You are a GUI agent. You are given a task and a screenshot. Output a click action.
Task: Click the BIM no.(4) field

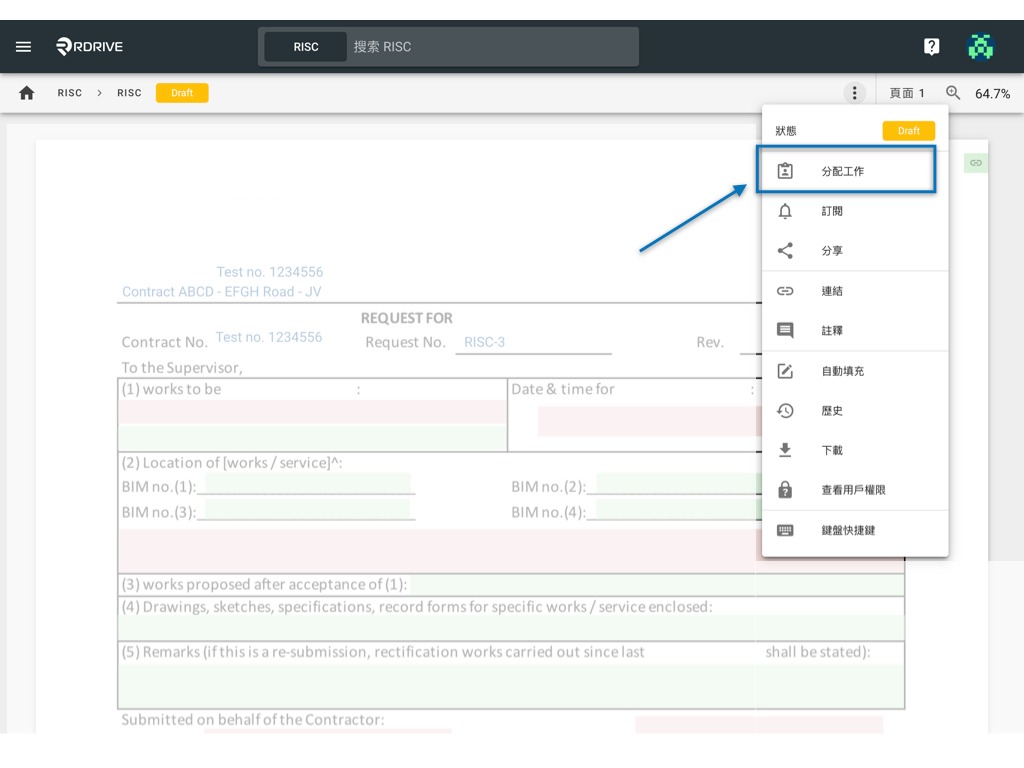coord(678,509)
